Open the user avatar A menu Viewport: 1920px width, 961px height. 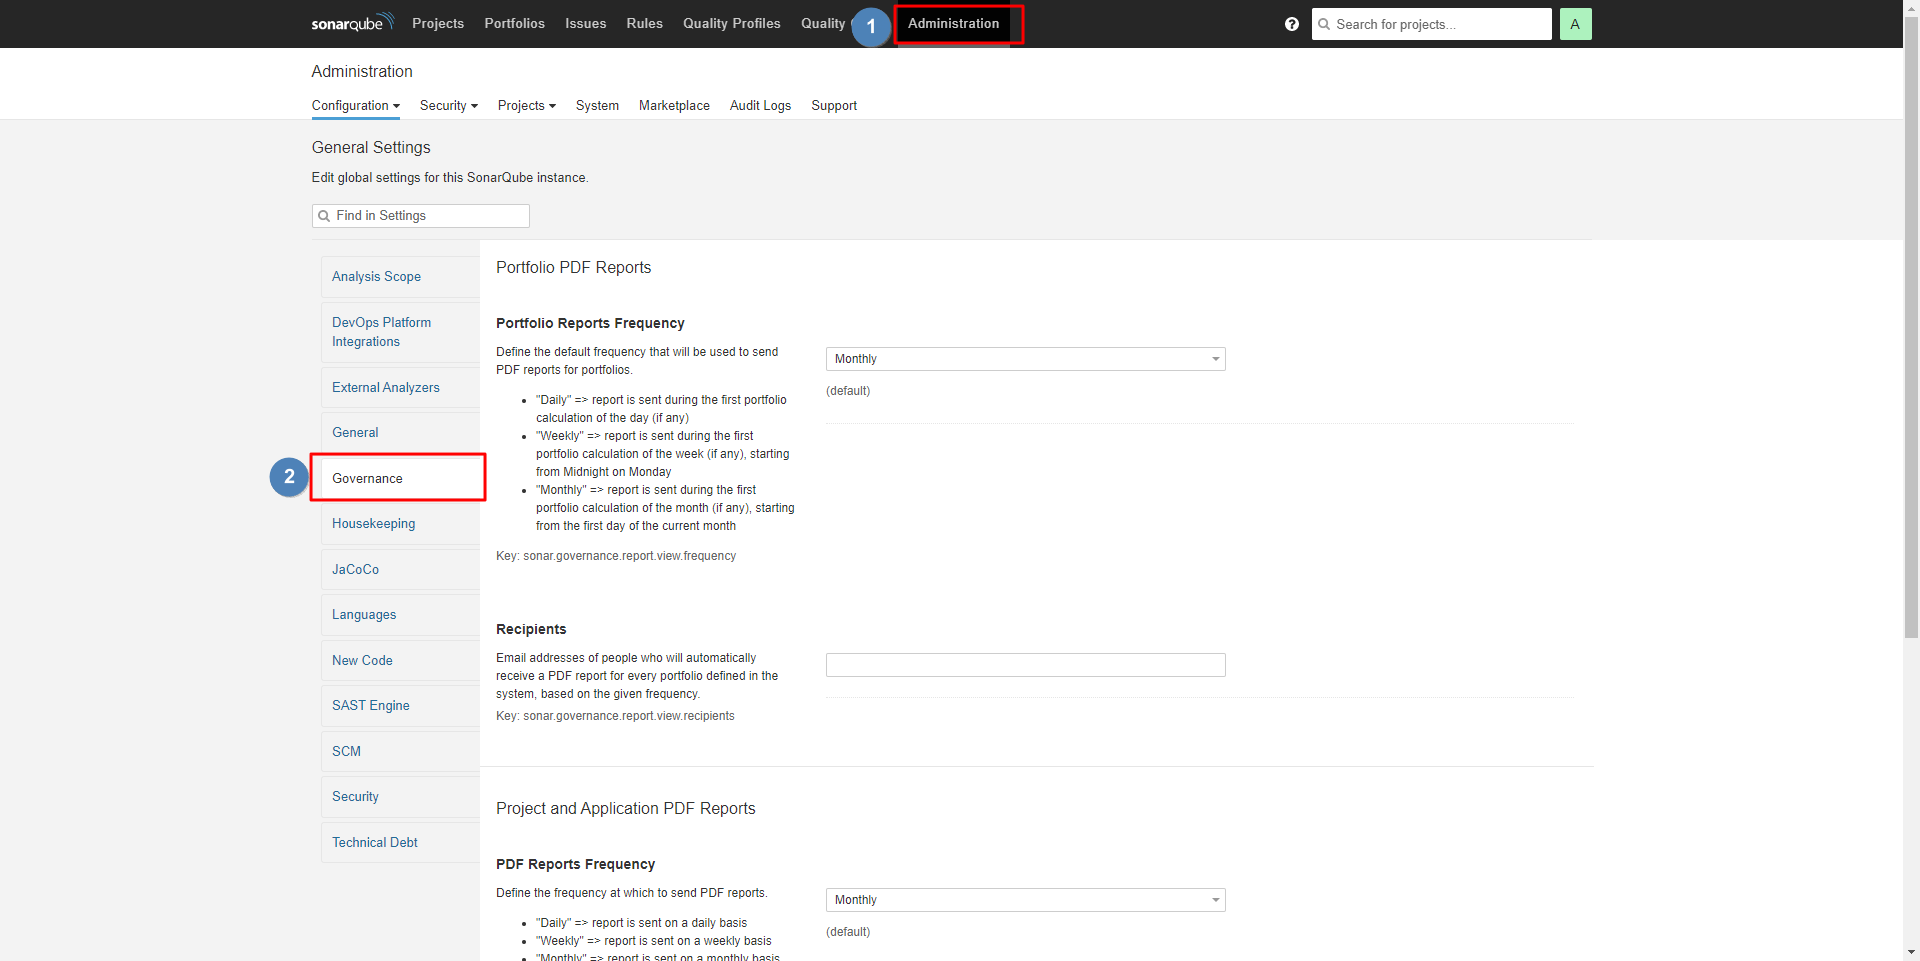[x=1575, y=24]
